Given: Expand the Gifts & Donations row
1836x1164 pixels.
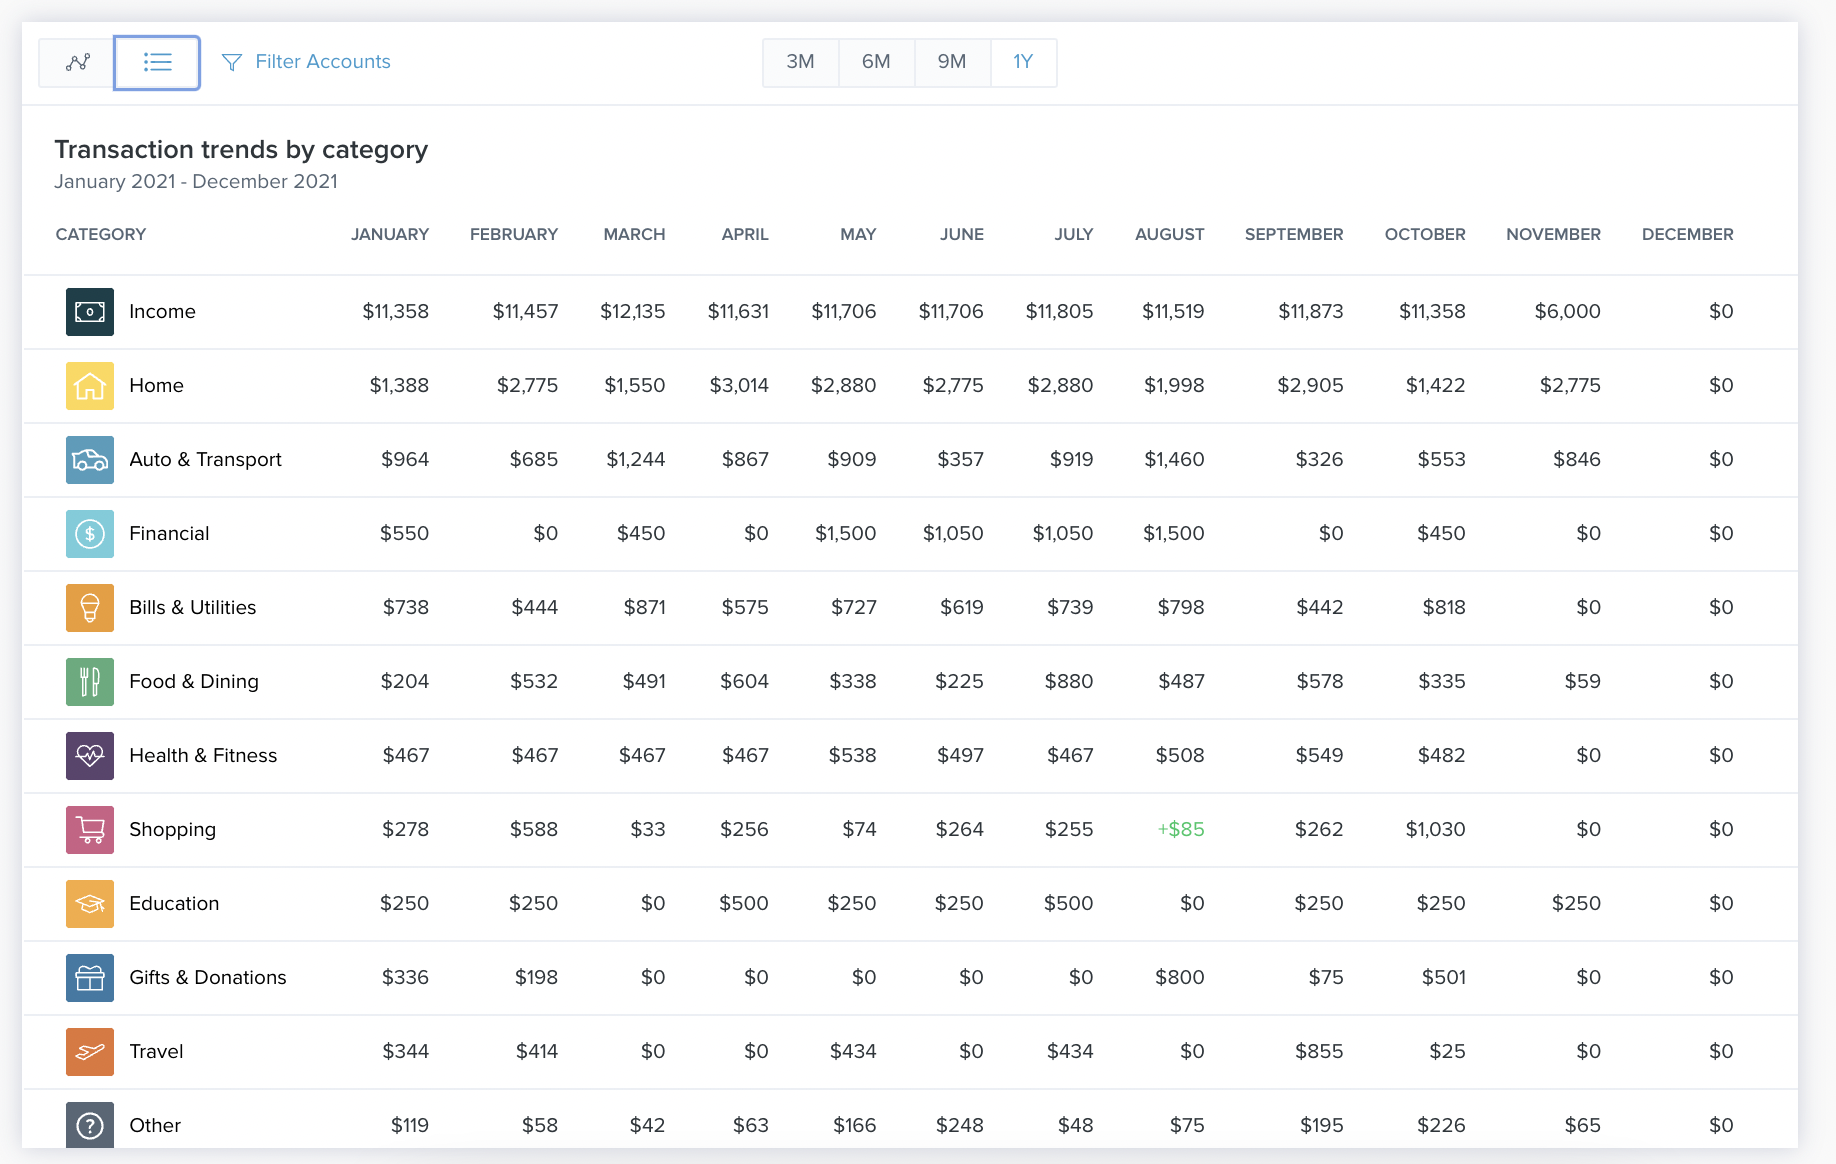Looking at the screenshot, I should [207, 977].
